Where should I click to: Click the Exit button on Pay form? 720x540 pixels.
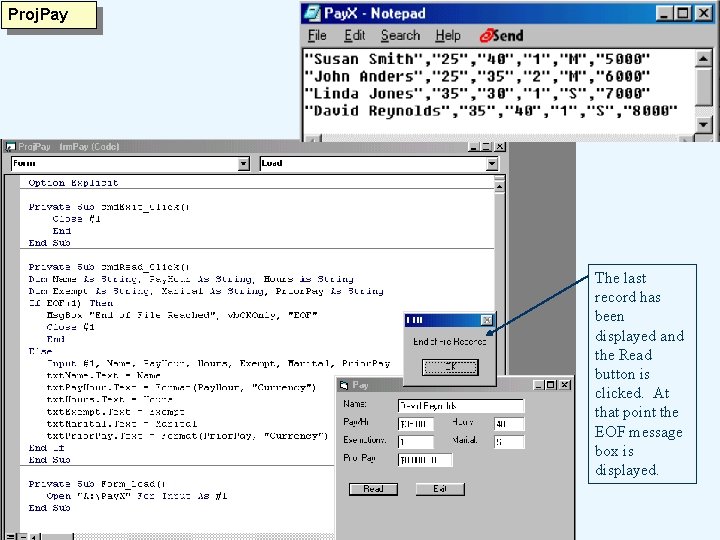point(440,489)
